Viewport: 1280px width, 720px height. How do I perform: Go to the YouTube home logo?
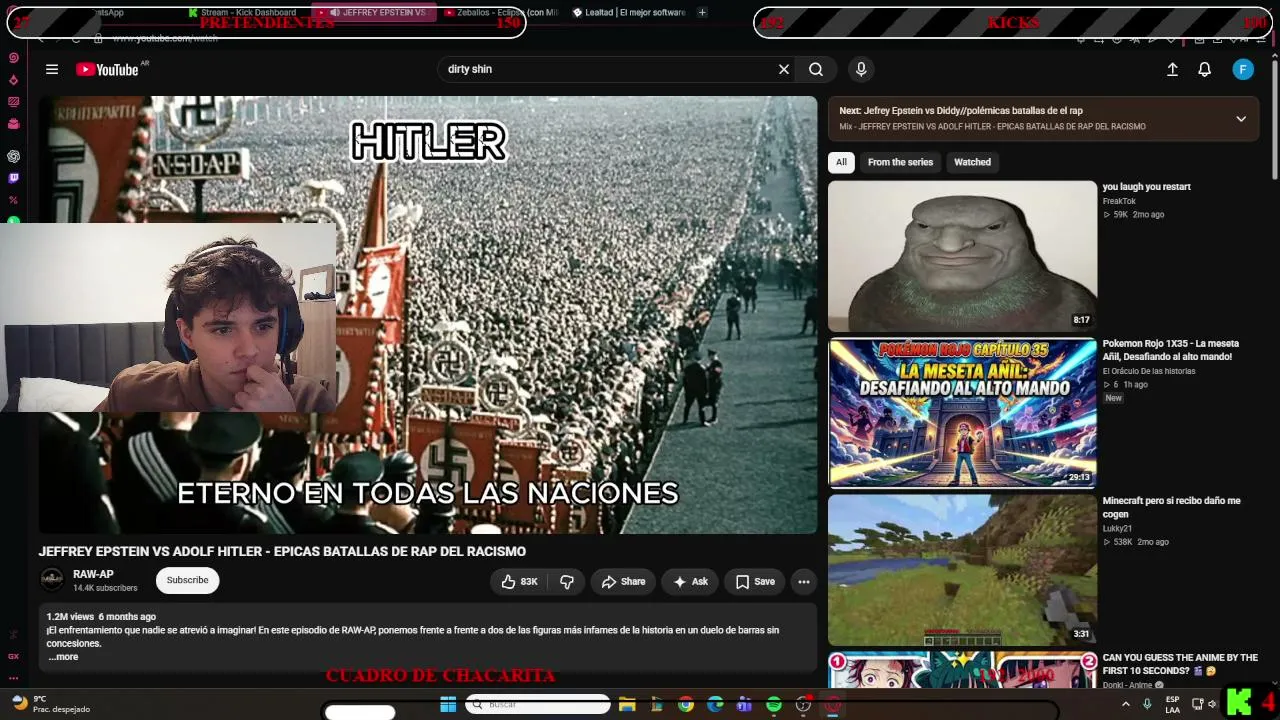106,69
